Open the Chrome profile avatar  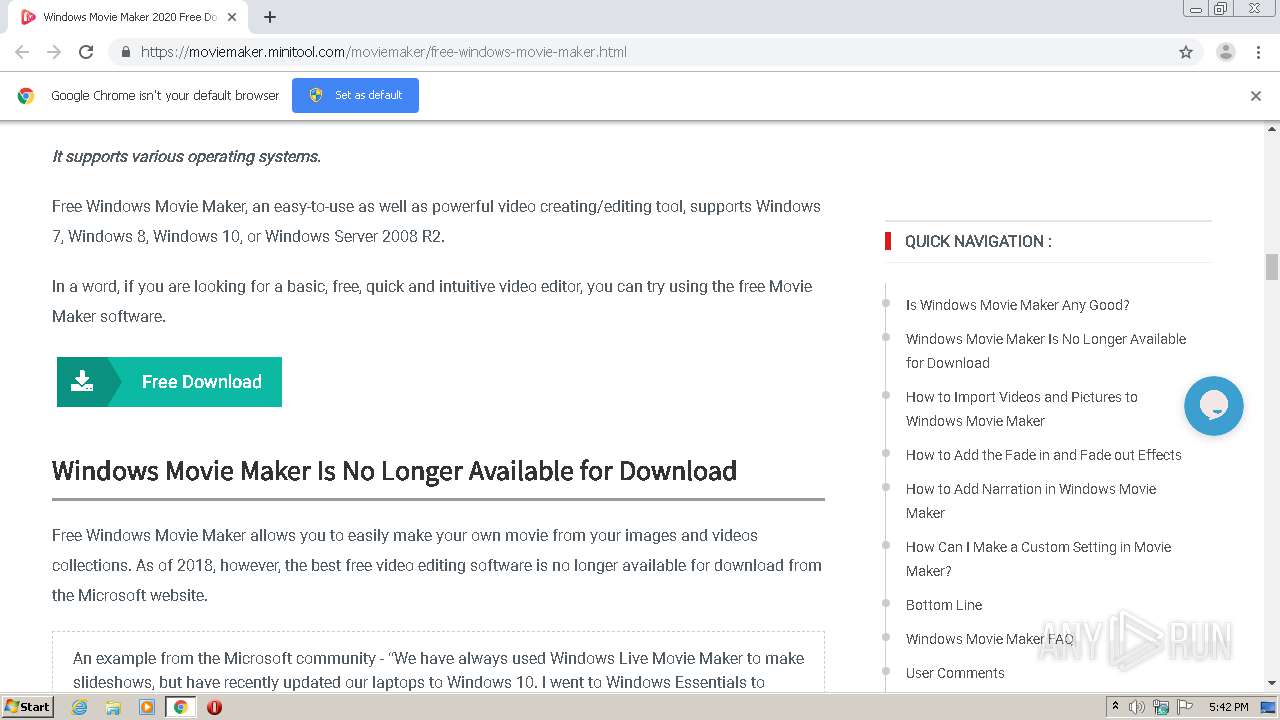(x=1226, y=52)
